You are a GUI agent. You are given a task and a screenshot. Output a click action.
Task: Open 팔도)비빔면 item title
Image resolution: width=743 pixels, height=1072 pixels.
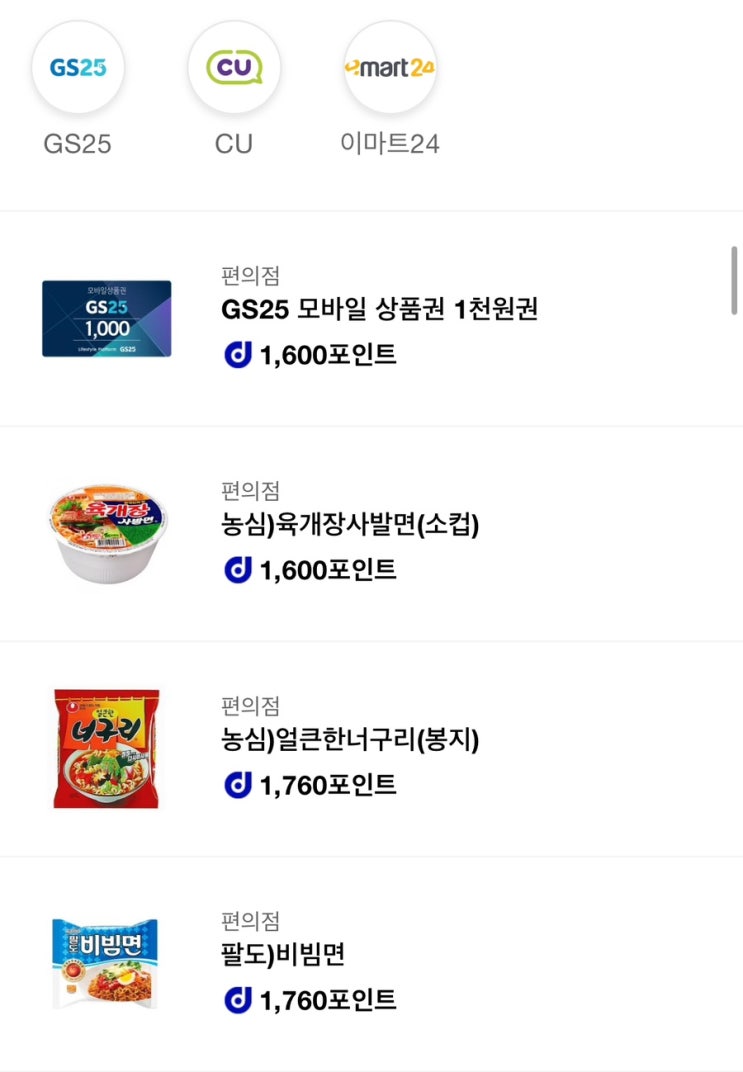coord(283,954)
